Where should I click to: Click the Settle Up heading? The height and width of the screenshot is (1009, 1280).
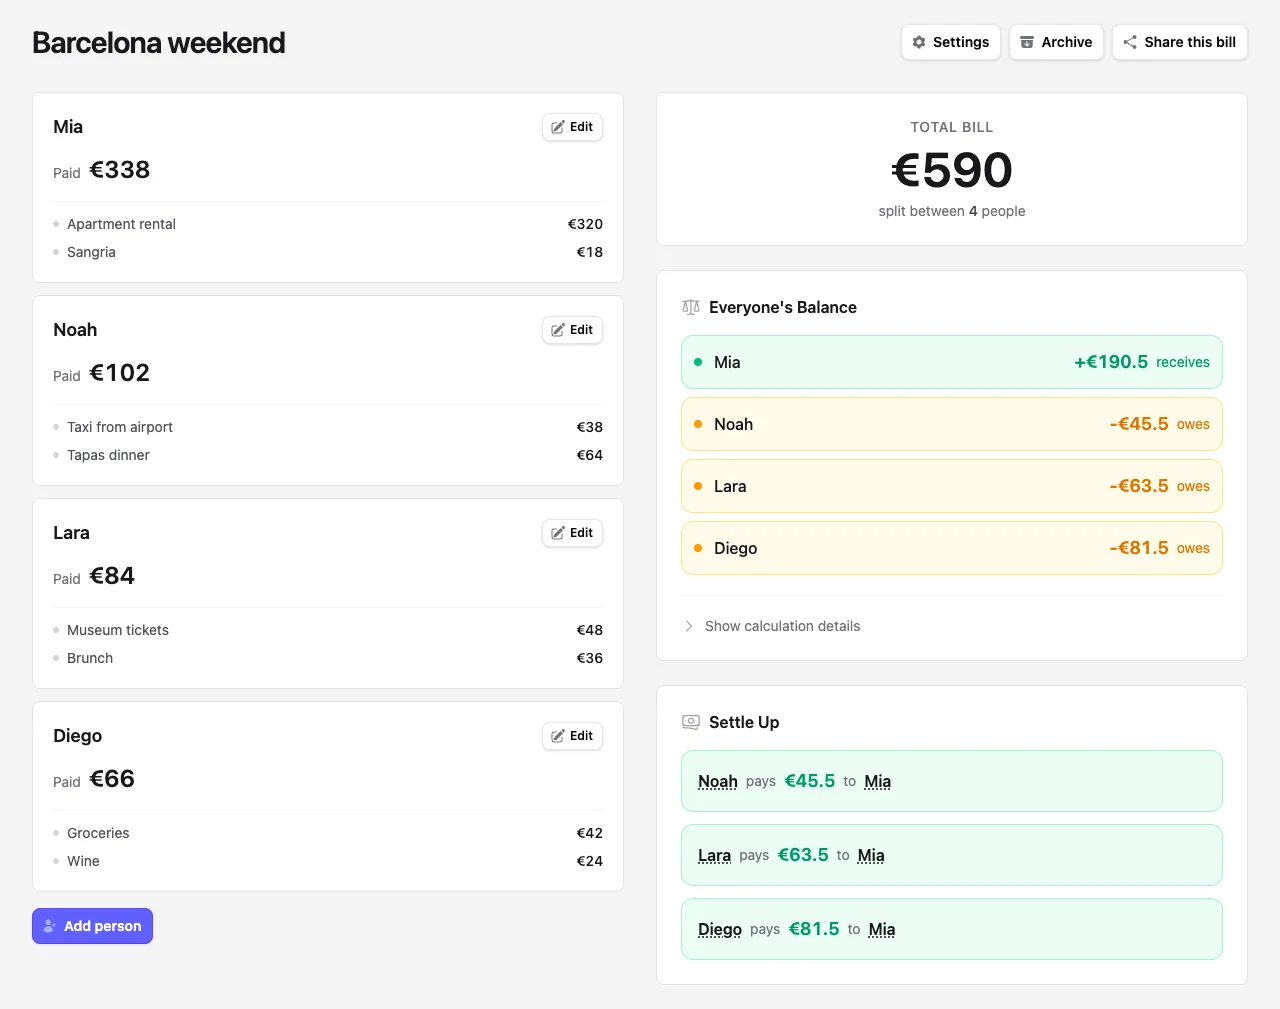[744, 722]
